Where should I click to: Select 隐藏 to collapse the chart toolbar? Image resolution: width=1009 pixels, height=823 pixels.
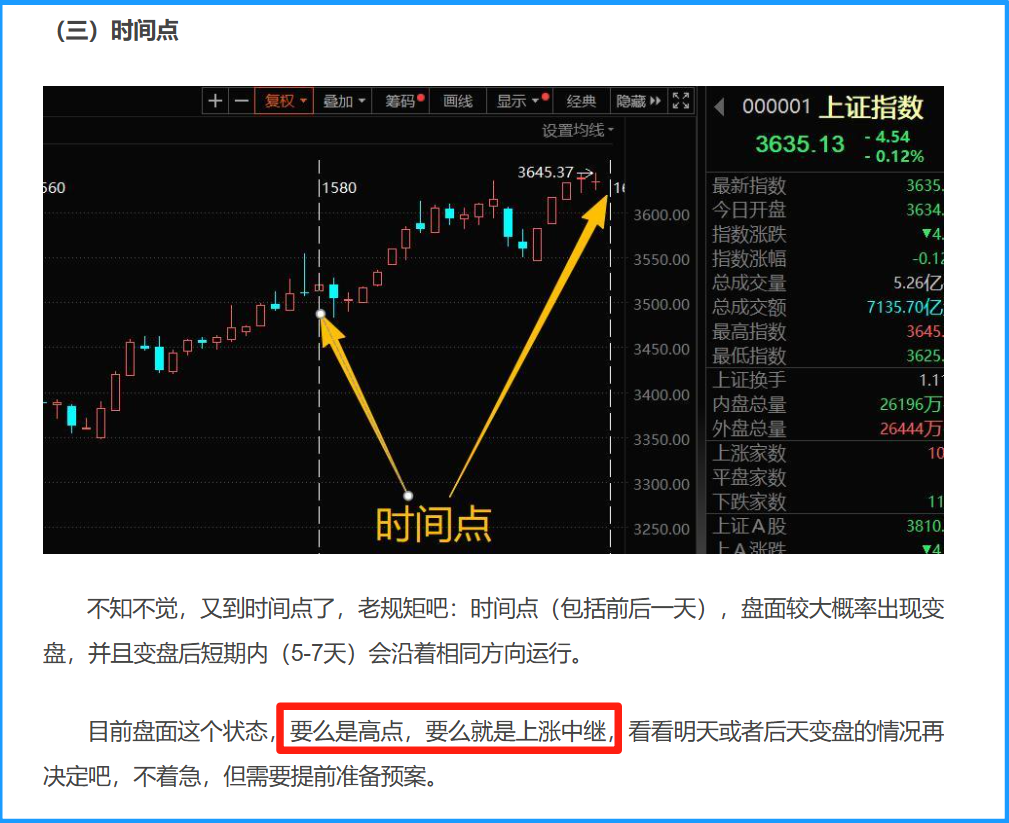tap(630, 101)
